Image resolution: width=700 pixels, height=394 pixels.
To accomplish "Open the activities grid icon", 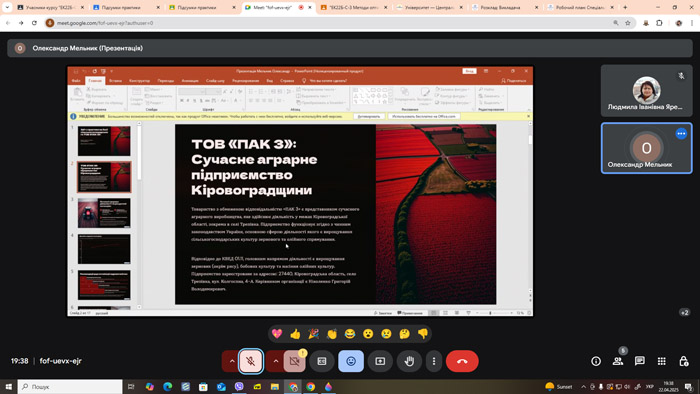I will (x=662, y=361).
